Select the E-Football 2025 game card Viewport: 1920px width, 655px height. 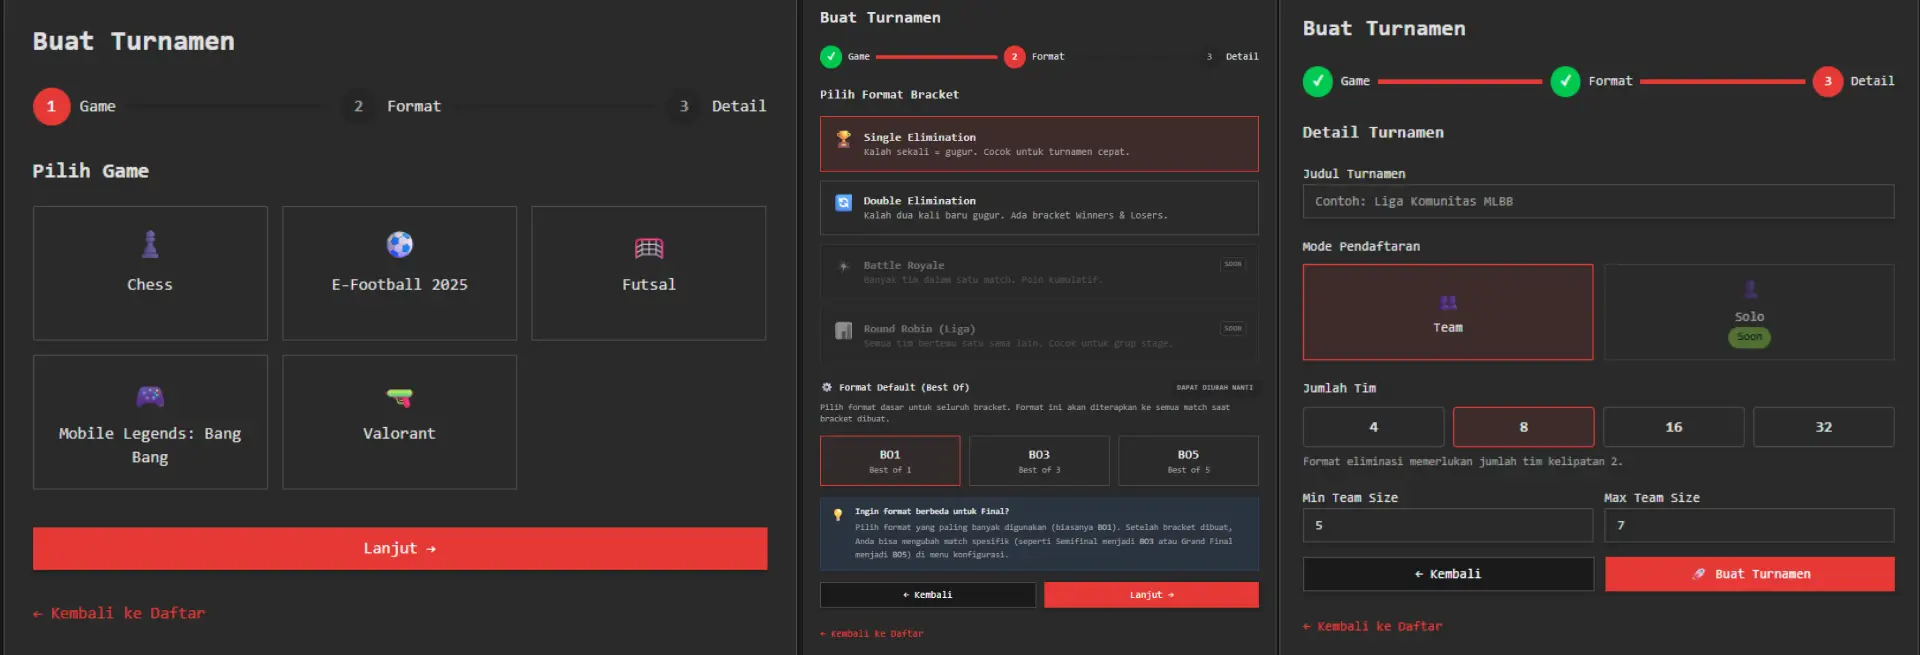click(x=399, y=273)
